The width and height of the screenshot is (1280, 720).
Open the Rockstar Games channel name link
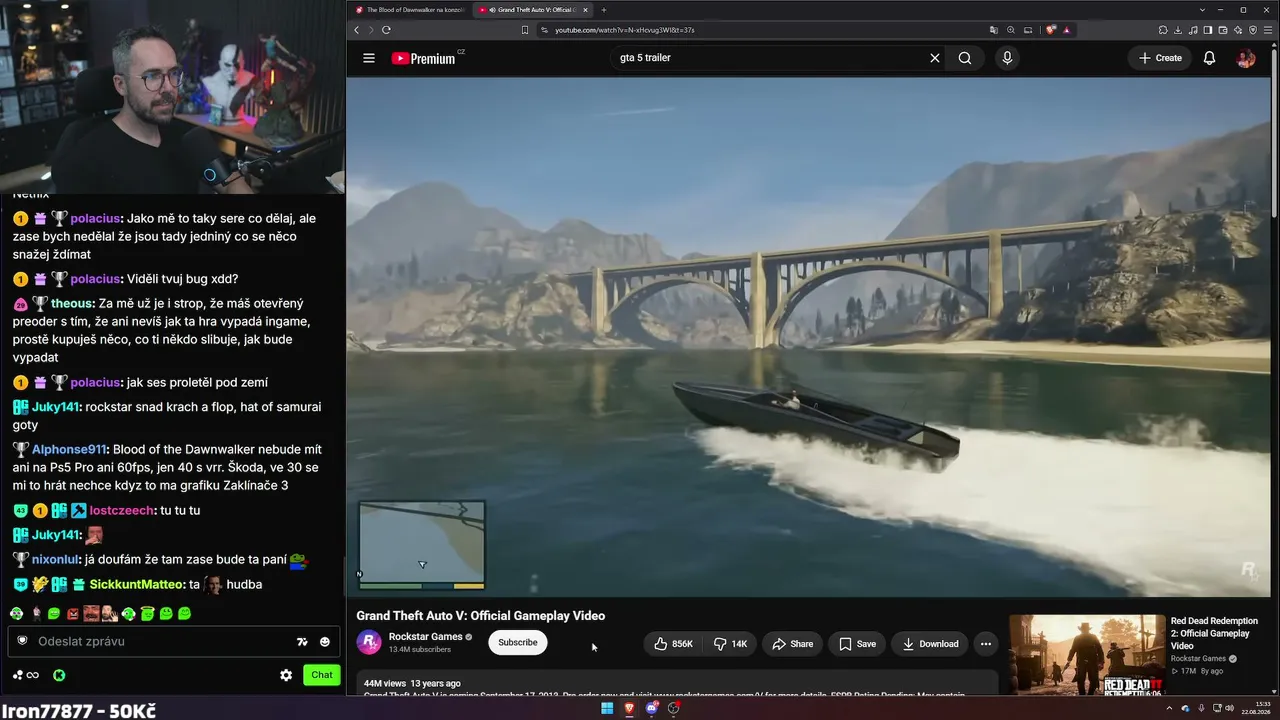[x=425, y=637]
